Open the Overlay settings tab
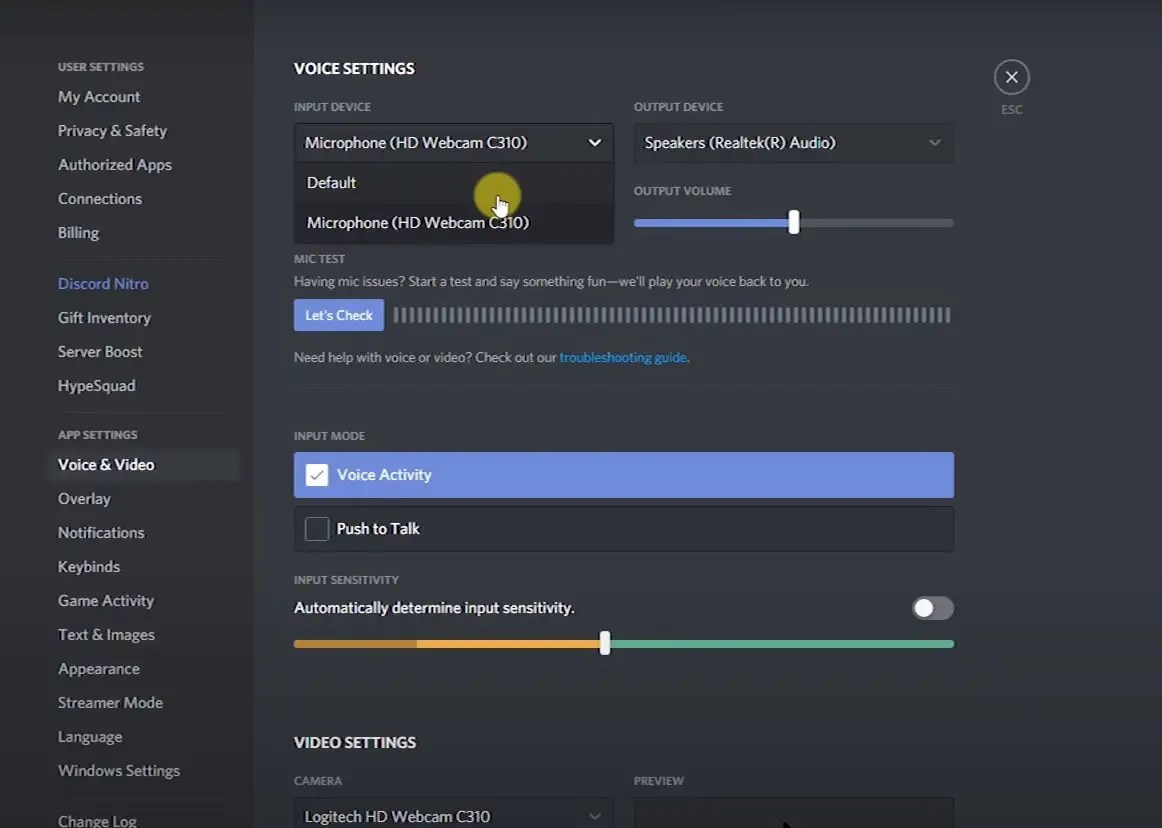Viewport: 1162px width, 828px height. click(x=84, y=498)
